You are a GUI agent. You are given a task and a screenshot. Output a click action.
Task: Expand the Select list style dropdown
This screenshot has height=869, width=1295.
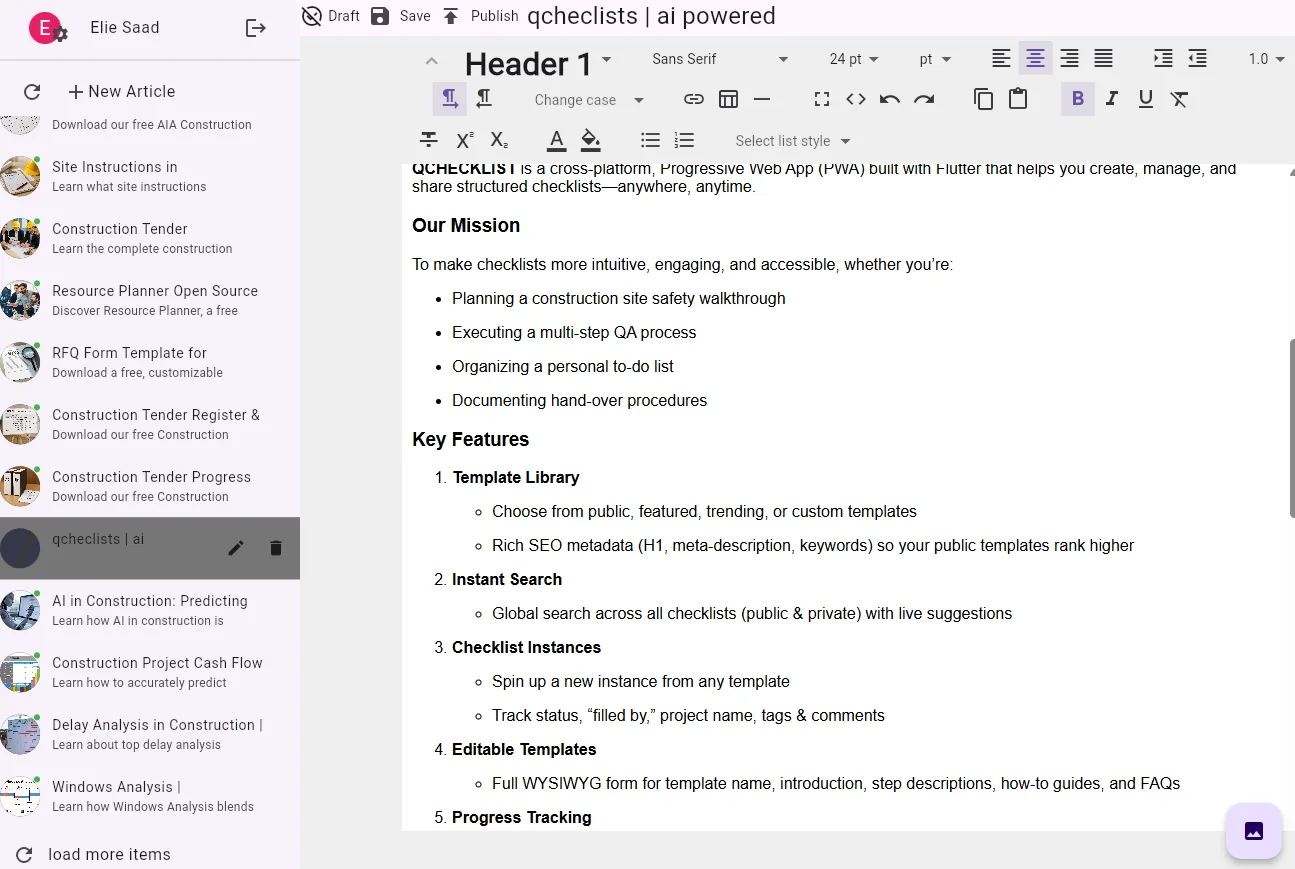pos(791,140)
